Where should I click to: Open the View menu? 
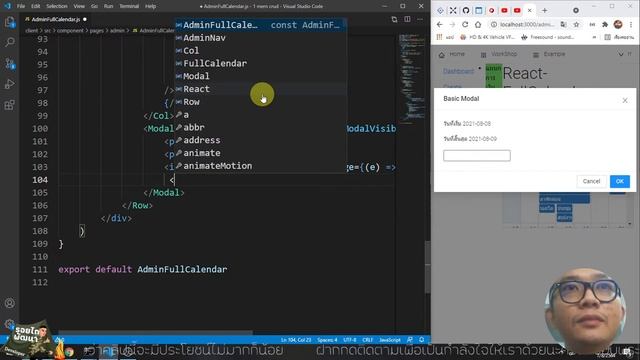point(79,6)
